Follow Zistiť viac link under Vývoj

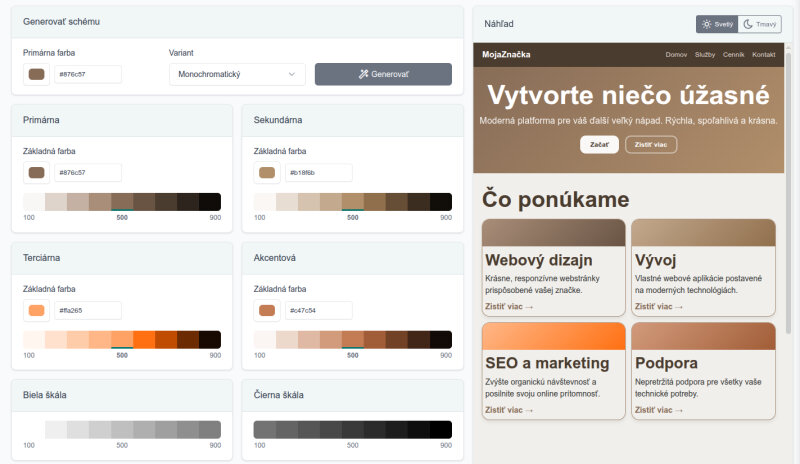[x=658, y=307]
